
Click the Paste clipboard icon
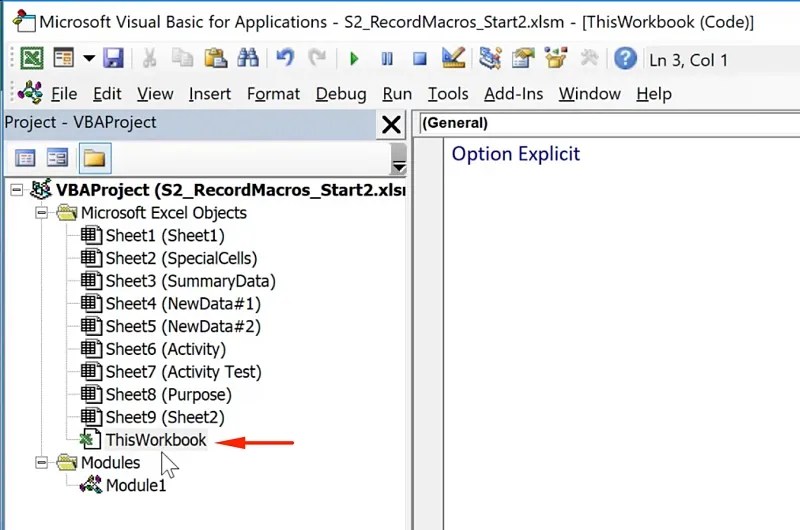[216, 59]
